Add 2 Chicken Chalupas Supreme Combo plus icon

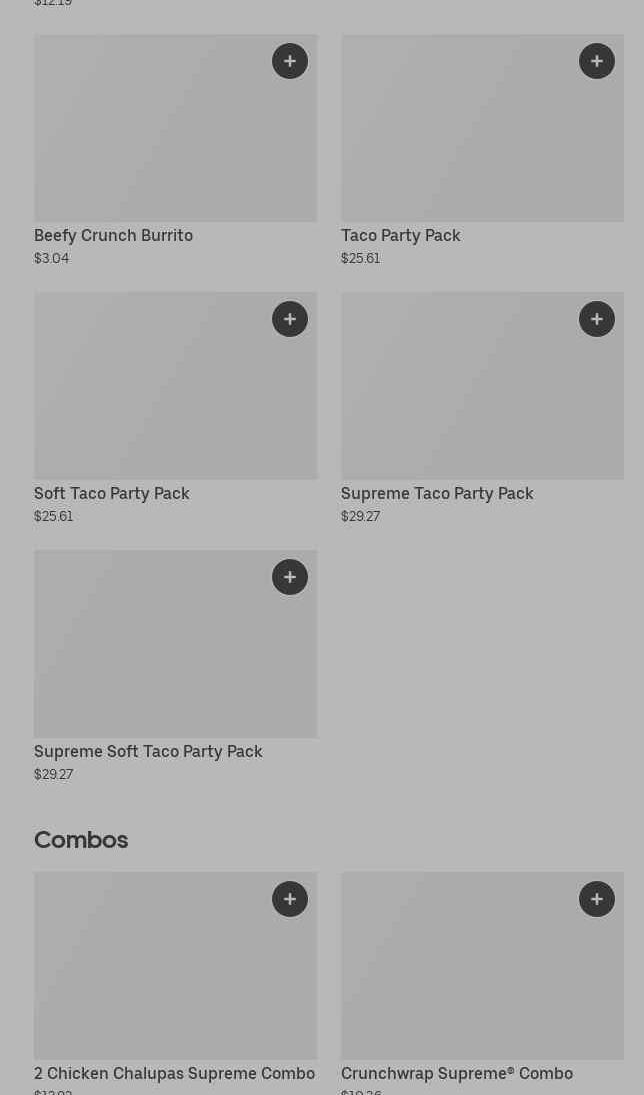[290, 899]
